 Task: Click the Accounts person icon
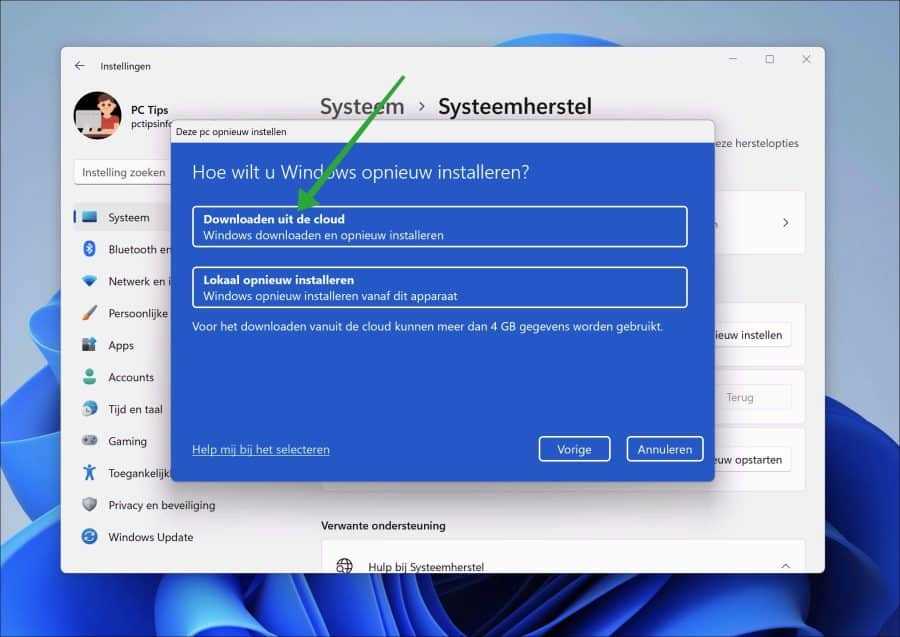[x=90, y=377]
